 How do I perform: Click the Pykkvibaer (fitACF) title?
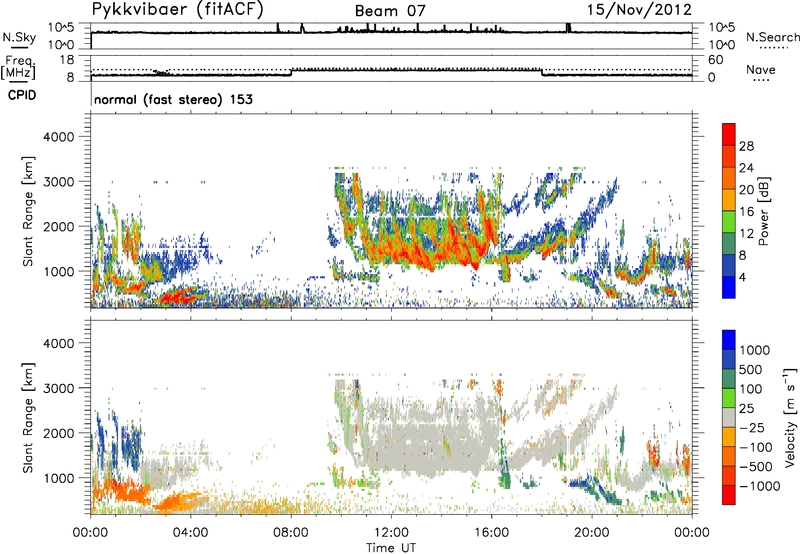178,10
